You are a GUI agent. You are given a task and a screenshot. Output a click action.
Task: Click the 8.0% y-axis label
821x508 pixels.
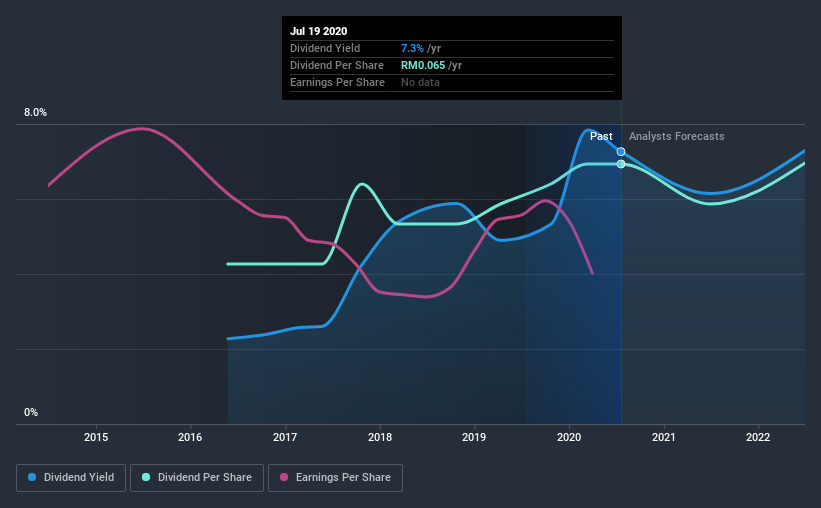35,113
